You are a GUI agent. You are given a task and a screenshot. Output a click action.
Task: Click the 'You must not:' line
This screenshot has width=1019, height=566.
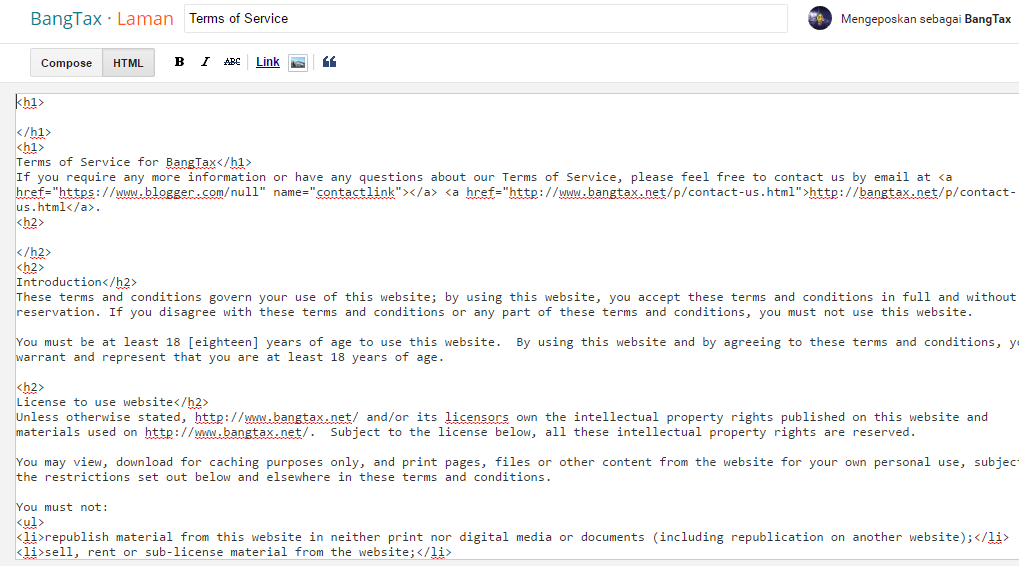click(62, 507)
